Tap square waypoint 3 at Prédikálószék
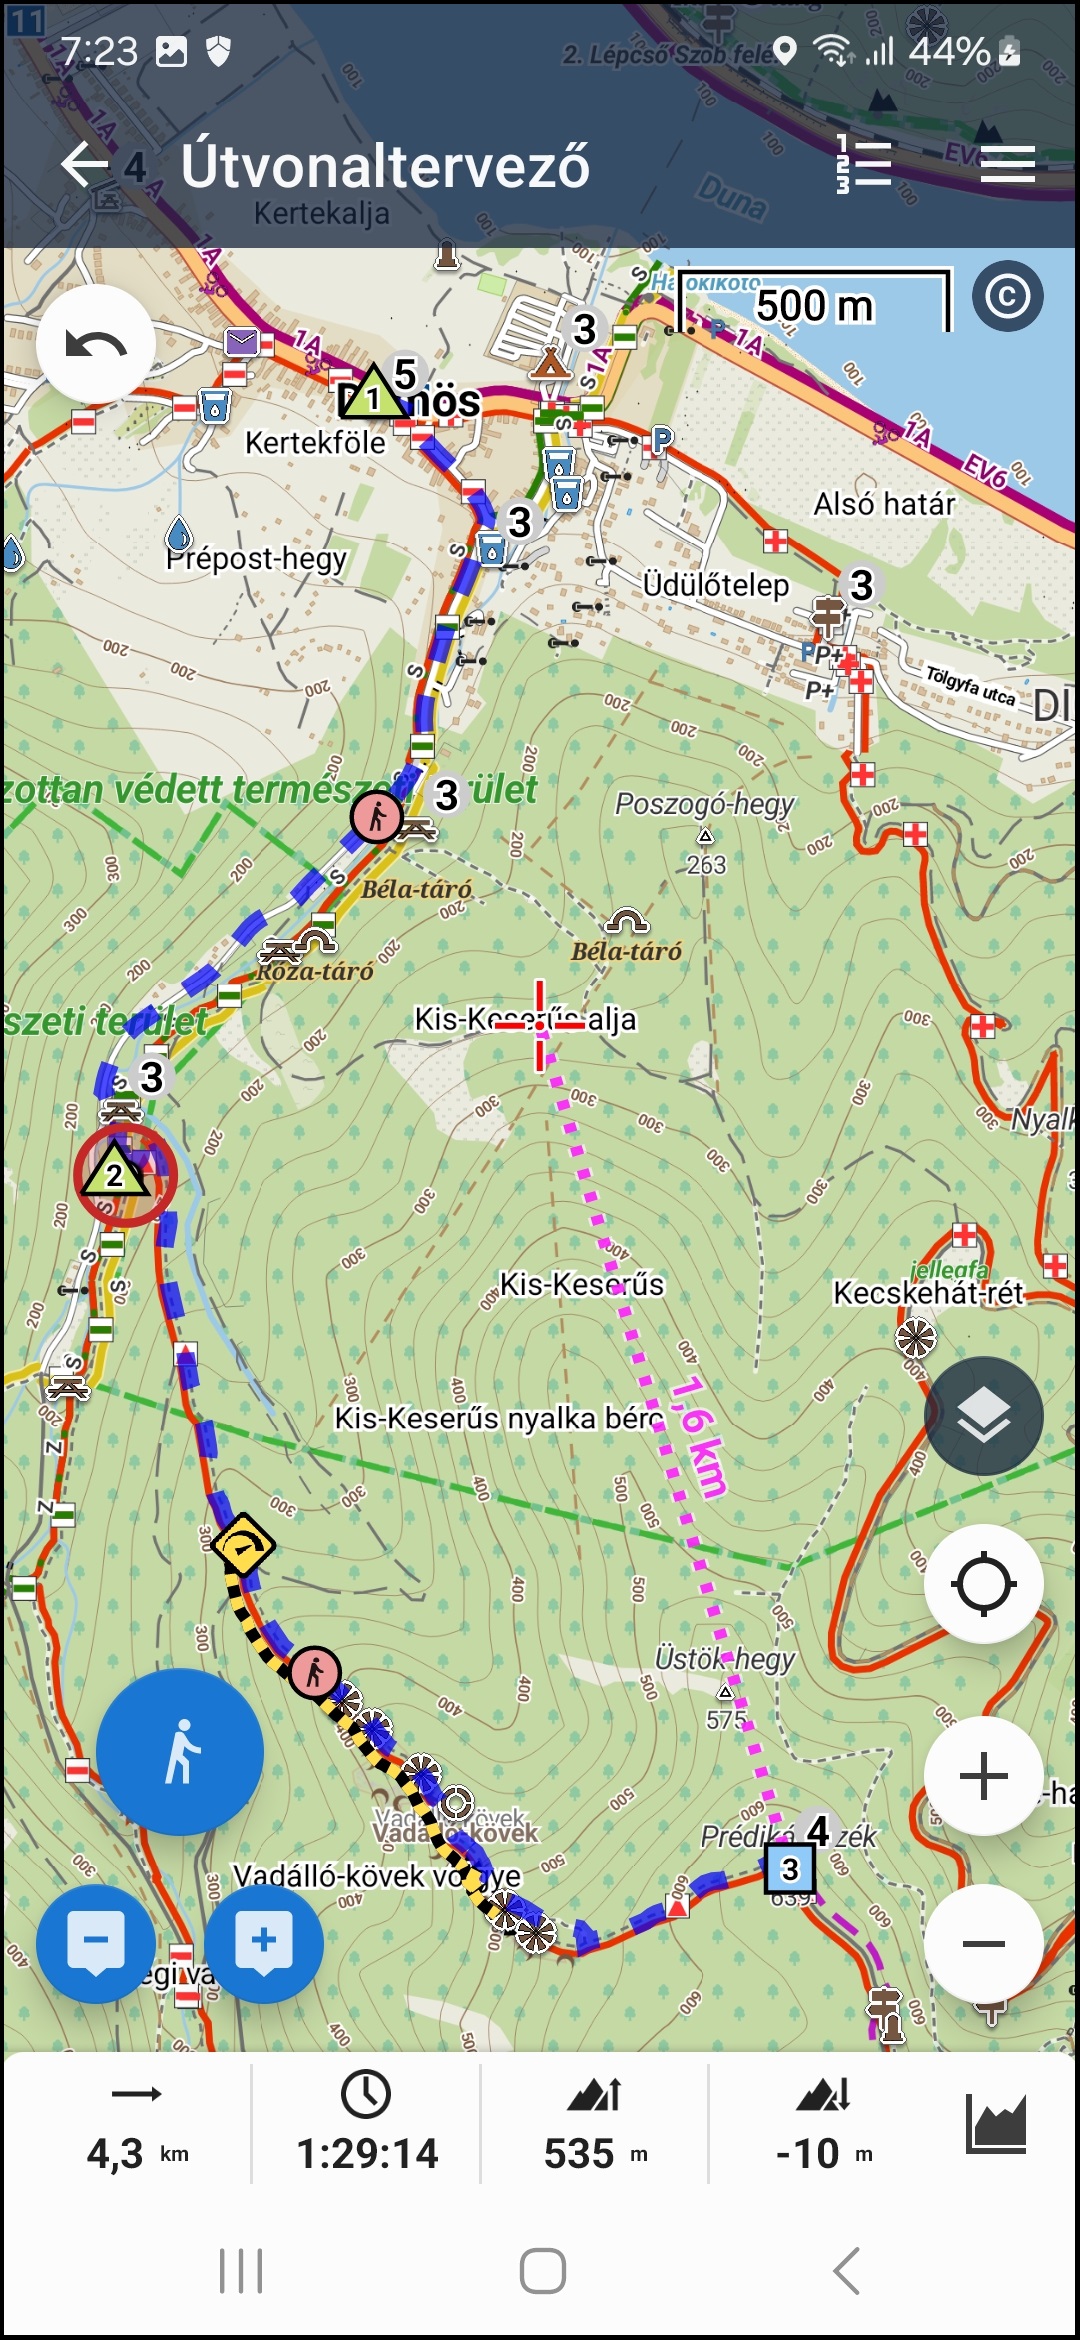Image resolution: width=1080 pixels, height=2340 pixels. point(790,1868)
